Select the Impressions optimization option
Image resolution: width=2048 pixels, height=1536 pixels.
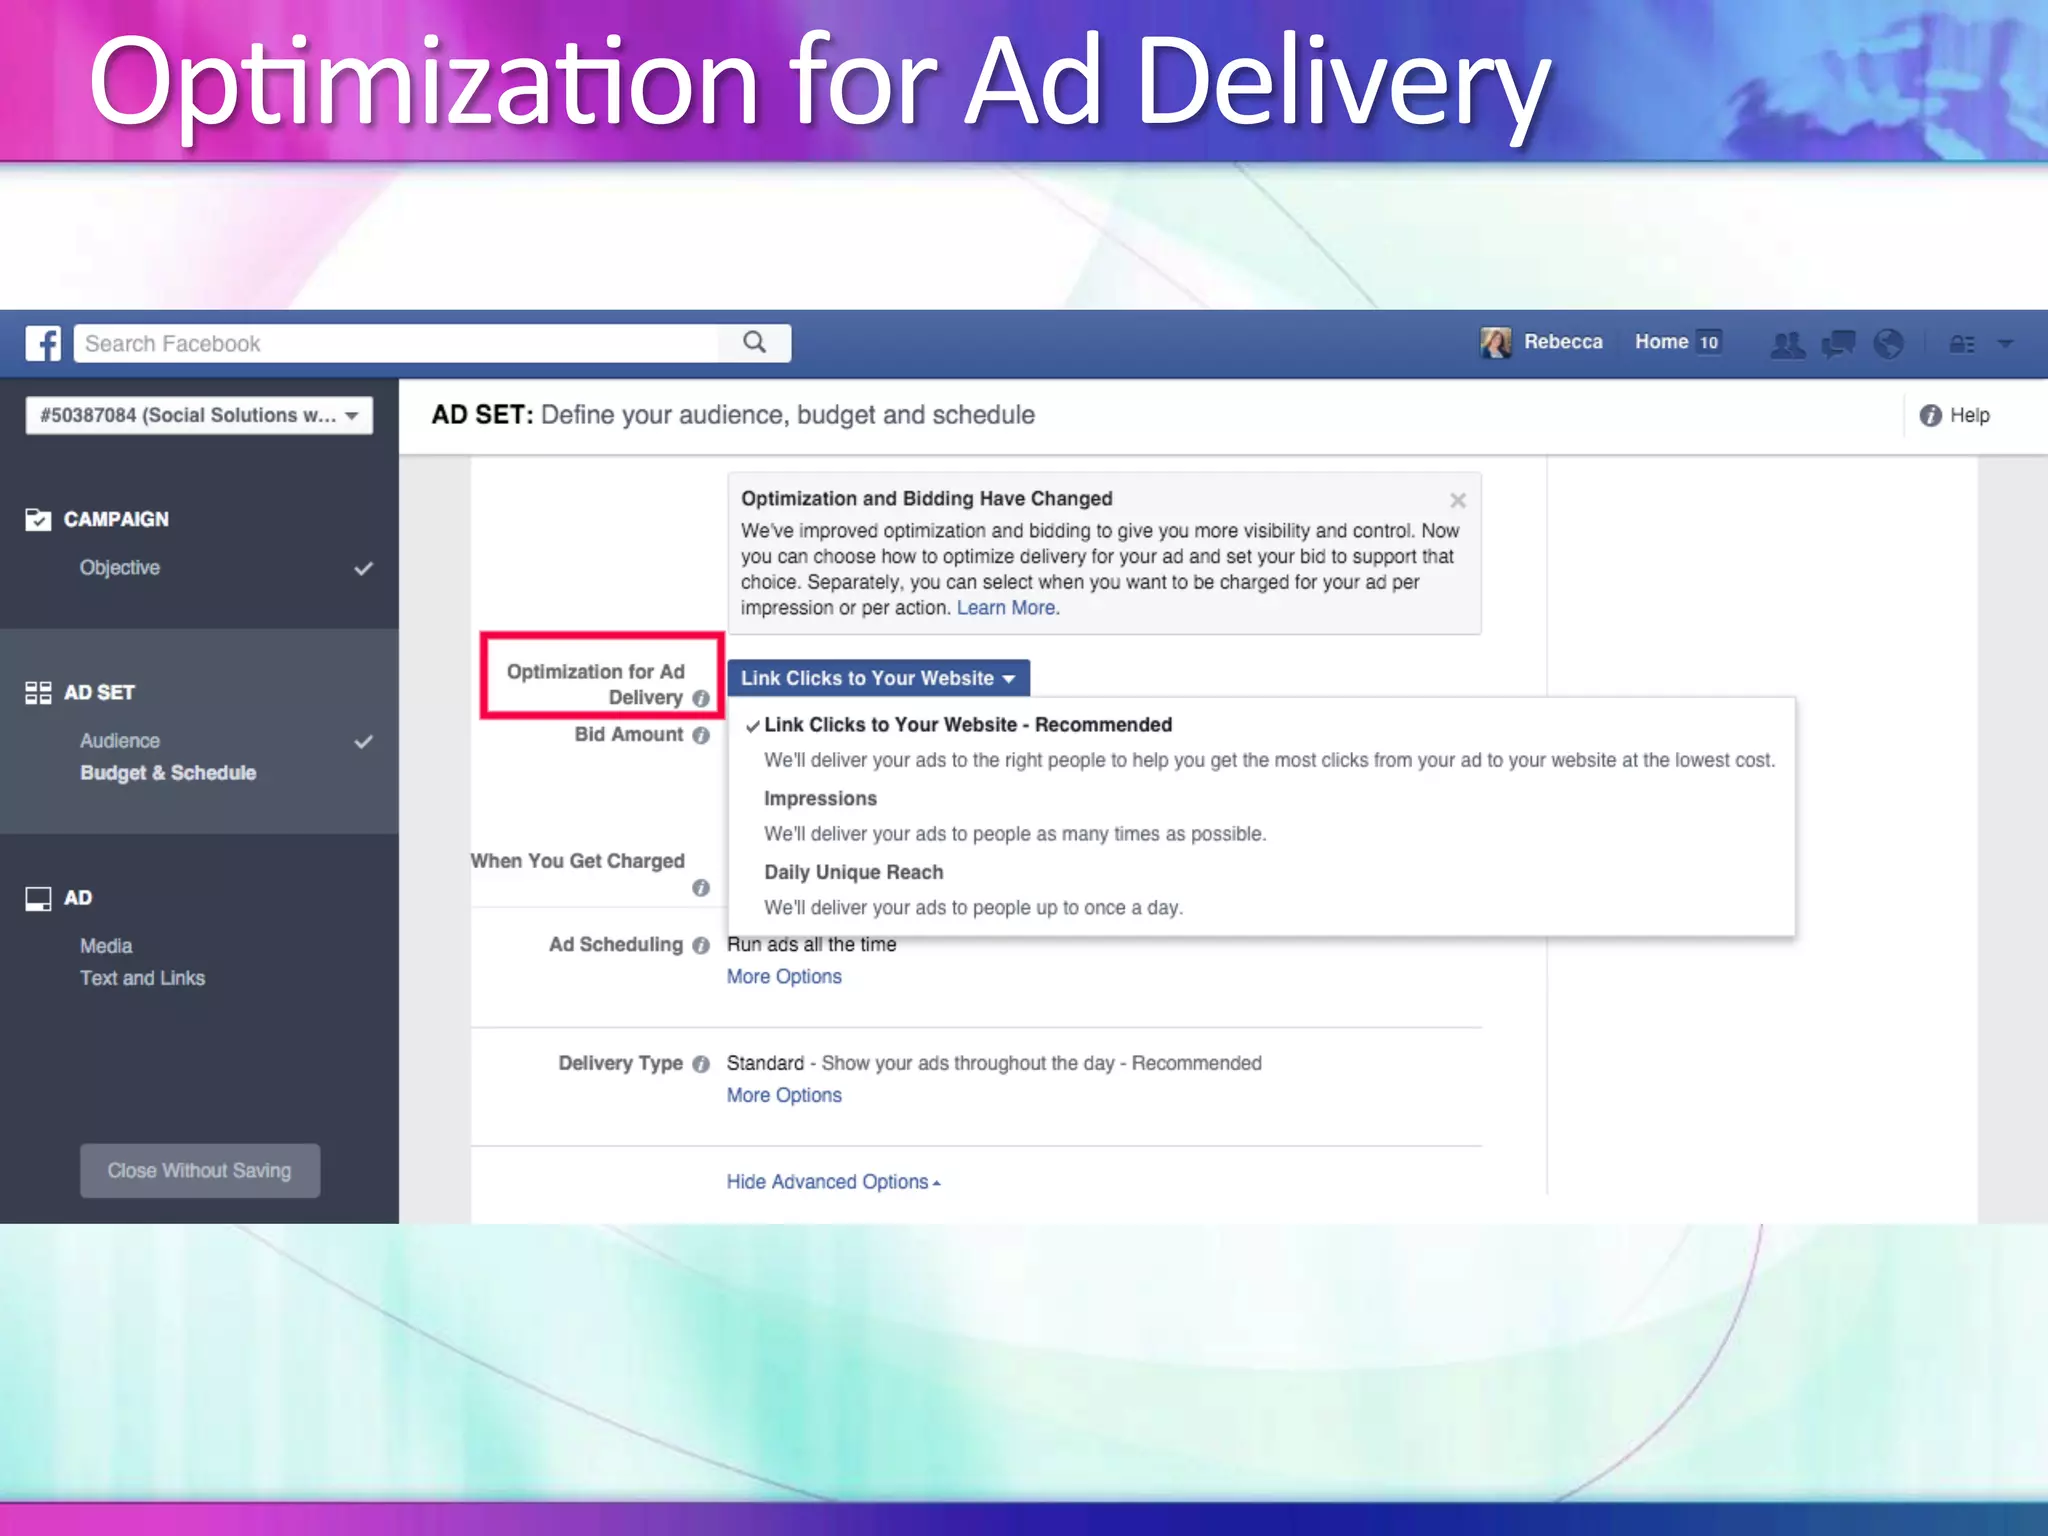[820, 799]
